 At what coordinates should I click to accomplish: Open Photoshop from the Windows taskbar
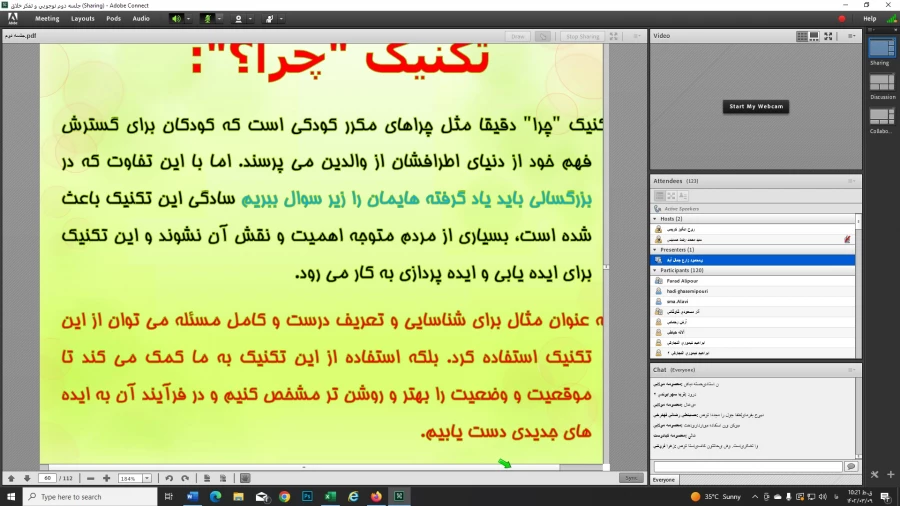click(x=307, y=496)
